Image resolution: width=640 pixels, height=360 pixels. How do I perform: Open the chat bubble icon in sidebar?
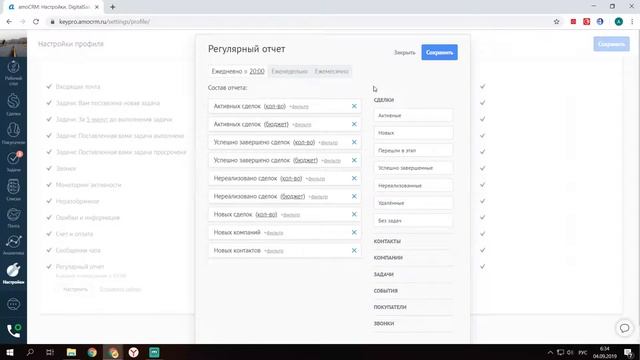[13, 304]
